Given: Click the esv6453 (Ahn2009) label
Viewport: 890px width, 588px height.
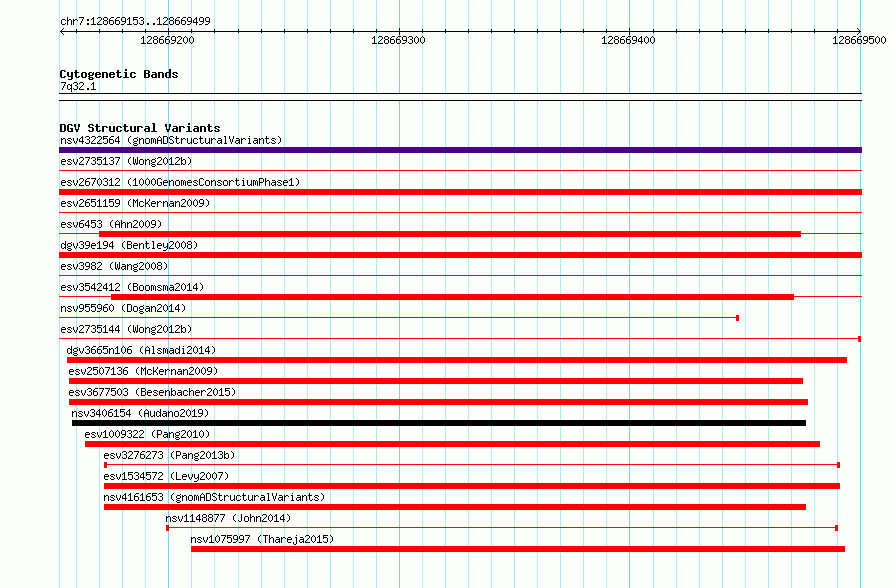Looking at the screenshot, I should tap(111, 224).
